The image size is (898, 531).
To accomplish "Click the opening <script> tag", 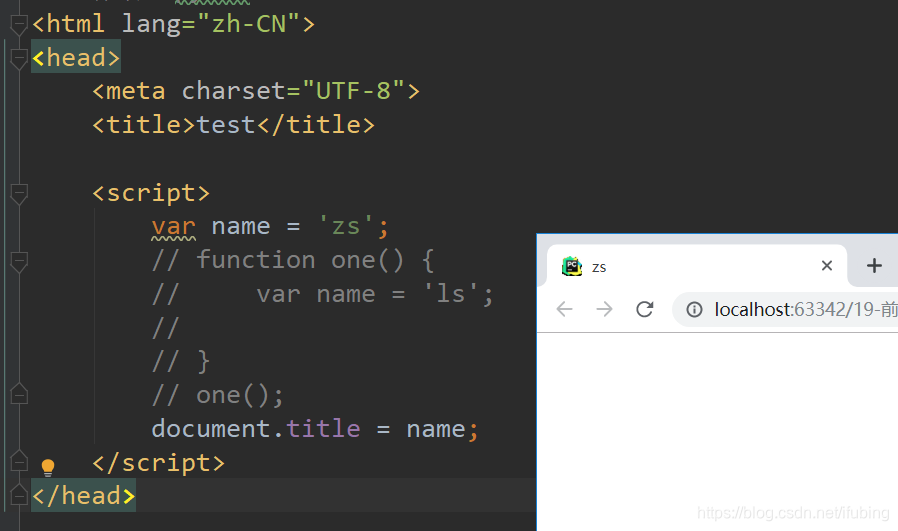I will pyautogui.click(x=151, y=194).
